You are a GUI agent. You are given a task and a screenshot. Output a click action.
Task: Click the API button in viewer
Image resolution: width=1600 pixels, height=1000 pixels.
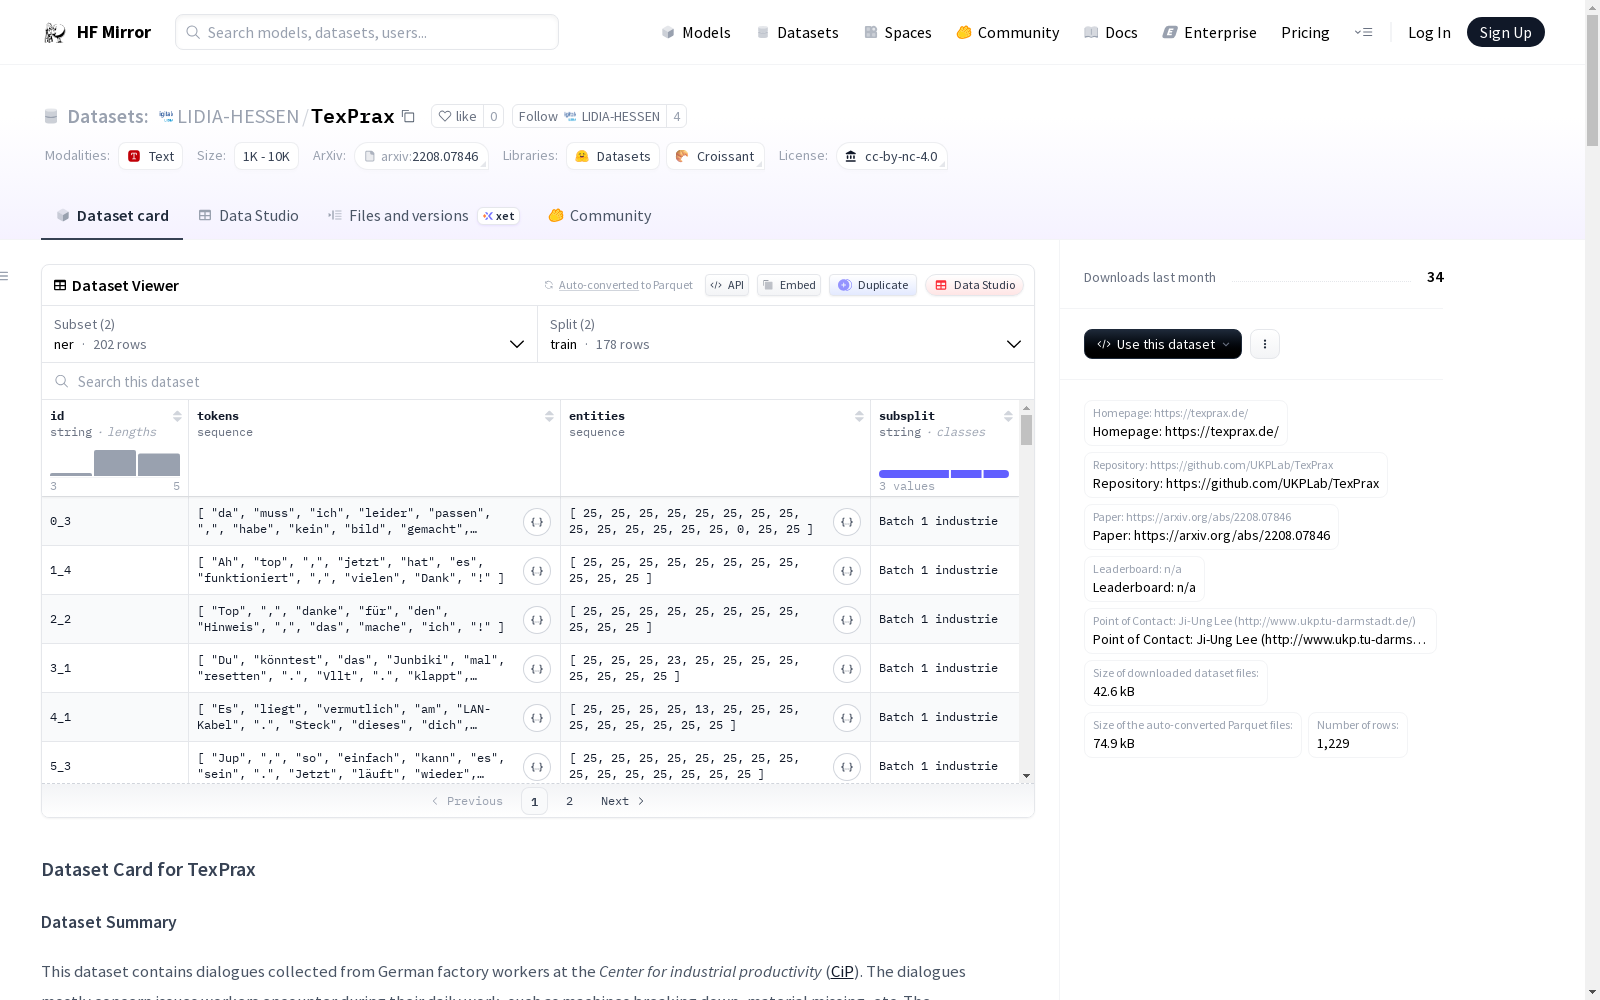727,285
